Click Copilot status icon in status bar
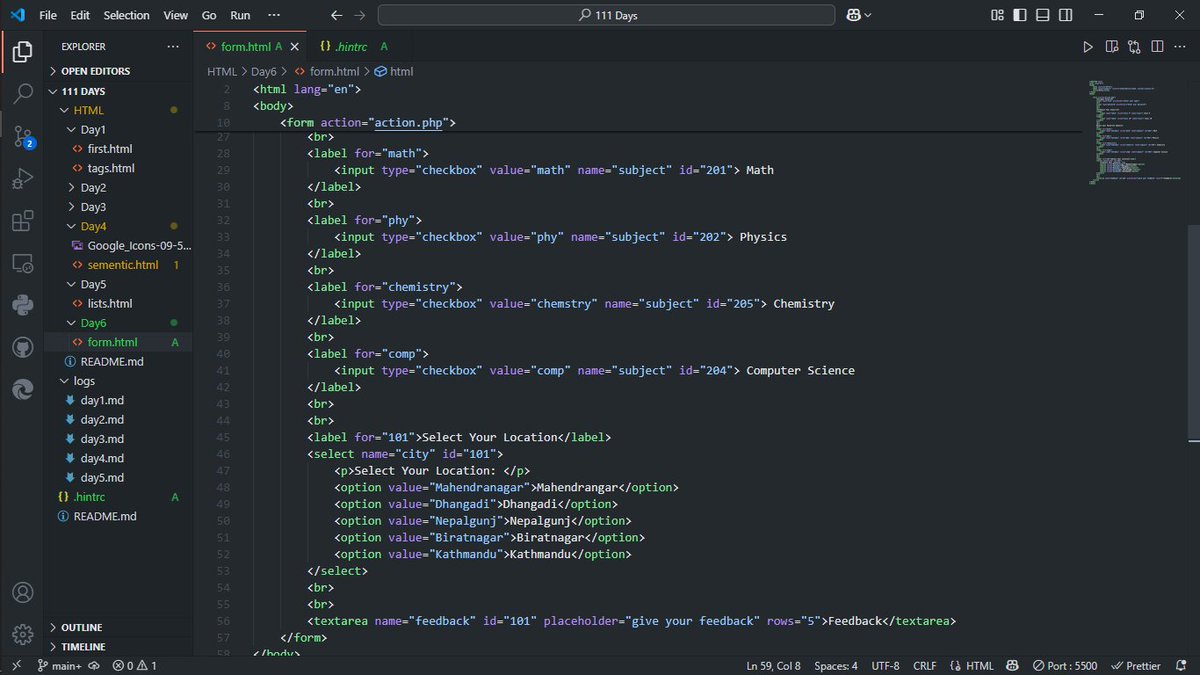 coord(1012,665)
